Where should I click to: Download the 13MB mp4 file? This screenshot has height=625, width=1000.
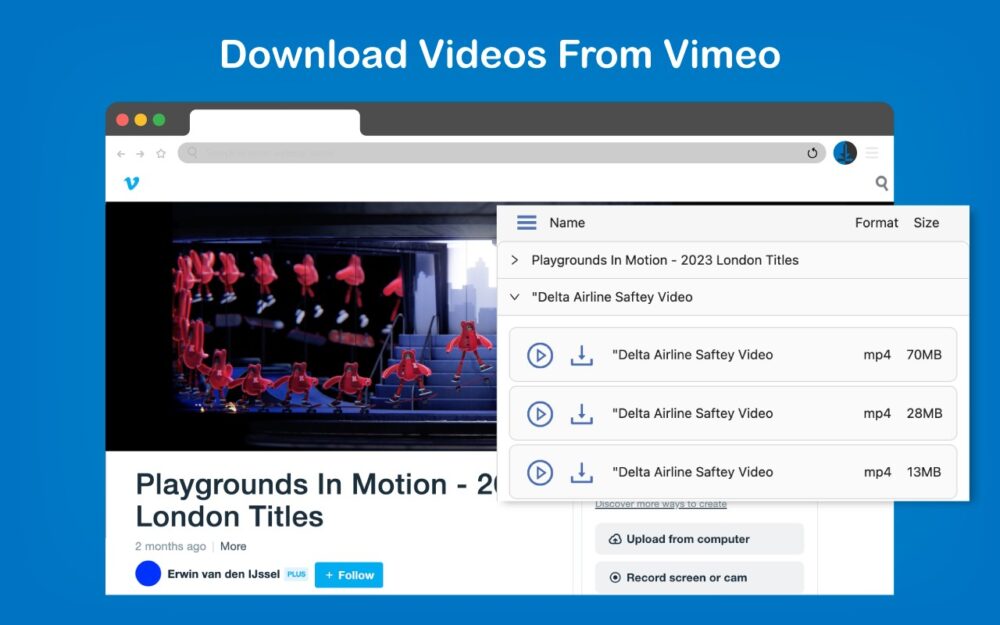[582, 472]
